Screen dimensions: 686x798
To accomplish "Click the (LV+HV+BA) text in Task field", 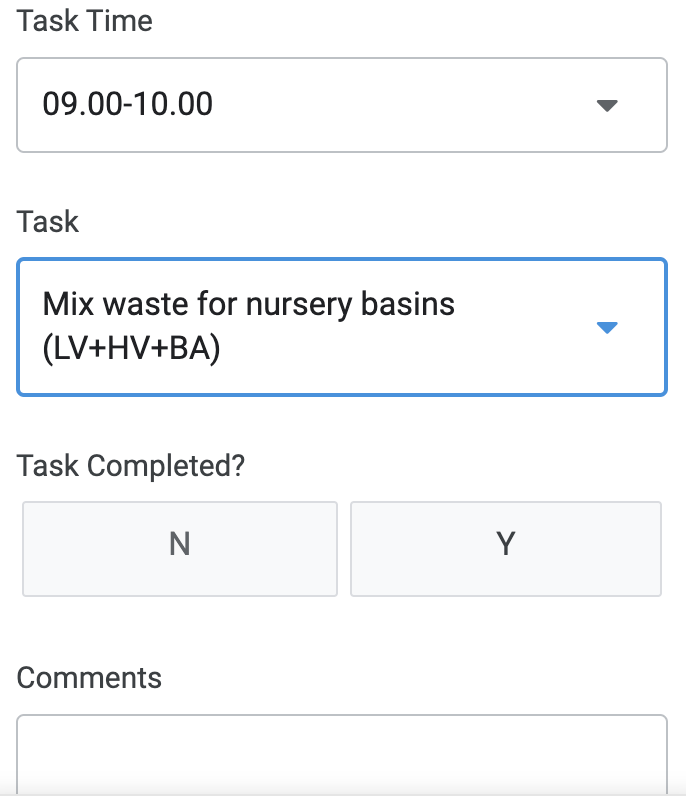I will tap(131, 349).
